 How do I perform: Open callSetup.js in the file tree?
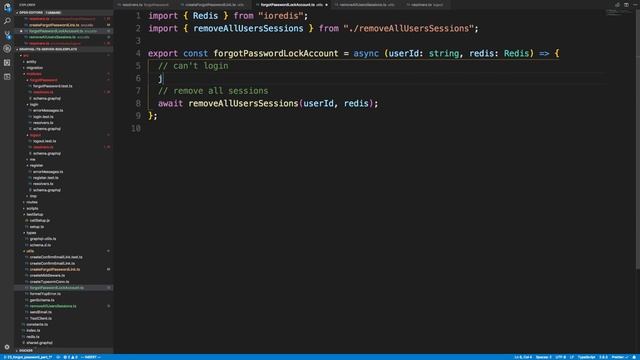pos(40,220)
